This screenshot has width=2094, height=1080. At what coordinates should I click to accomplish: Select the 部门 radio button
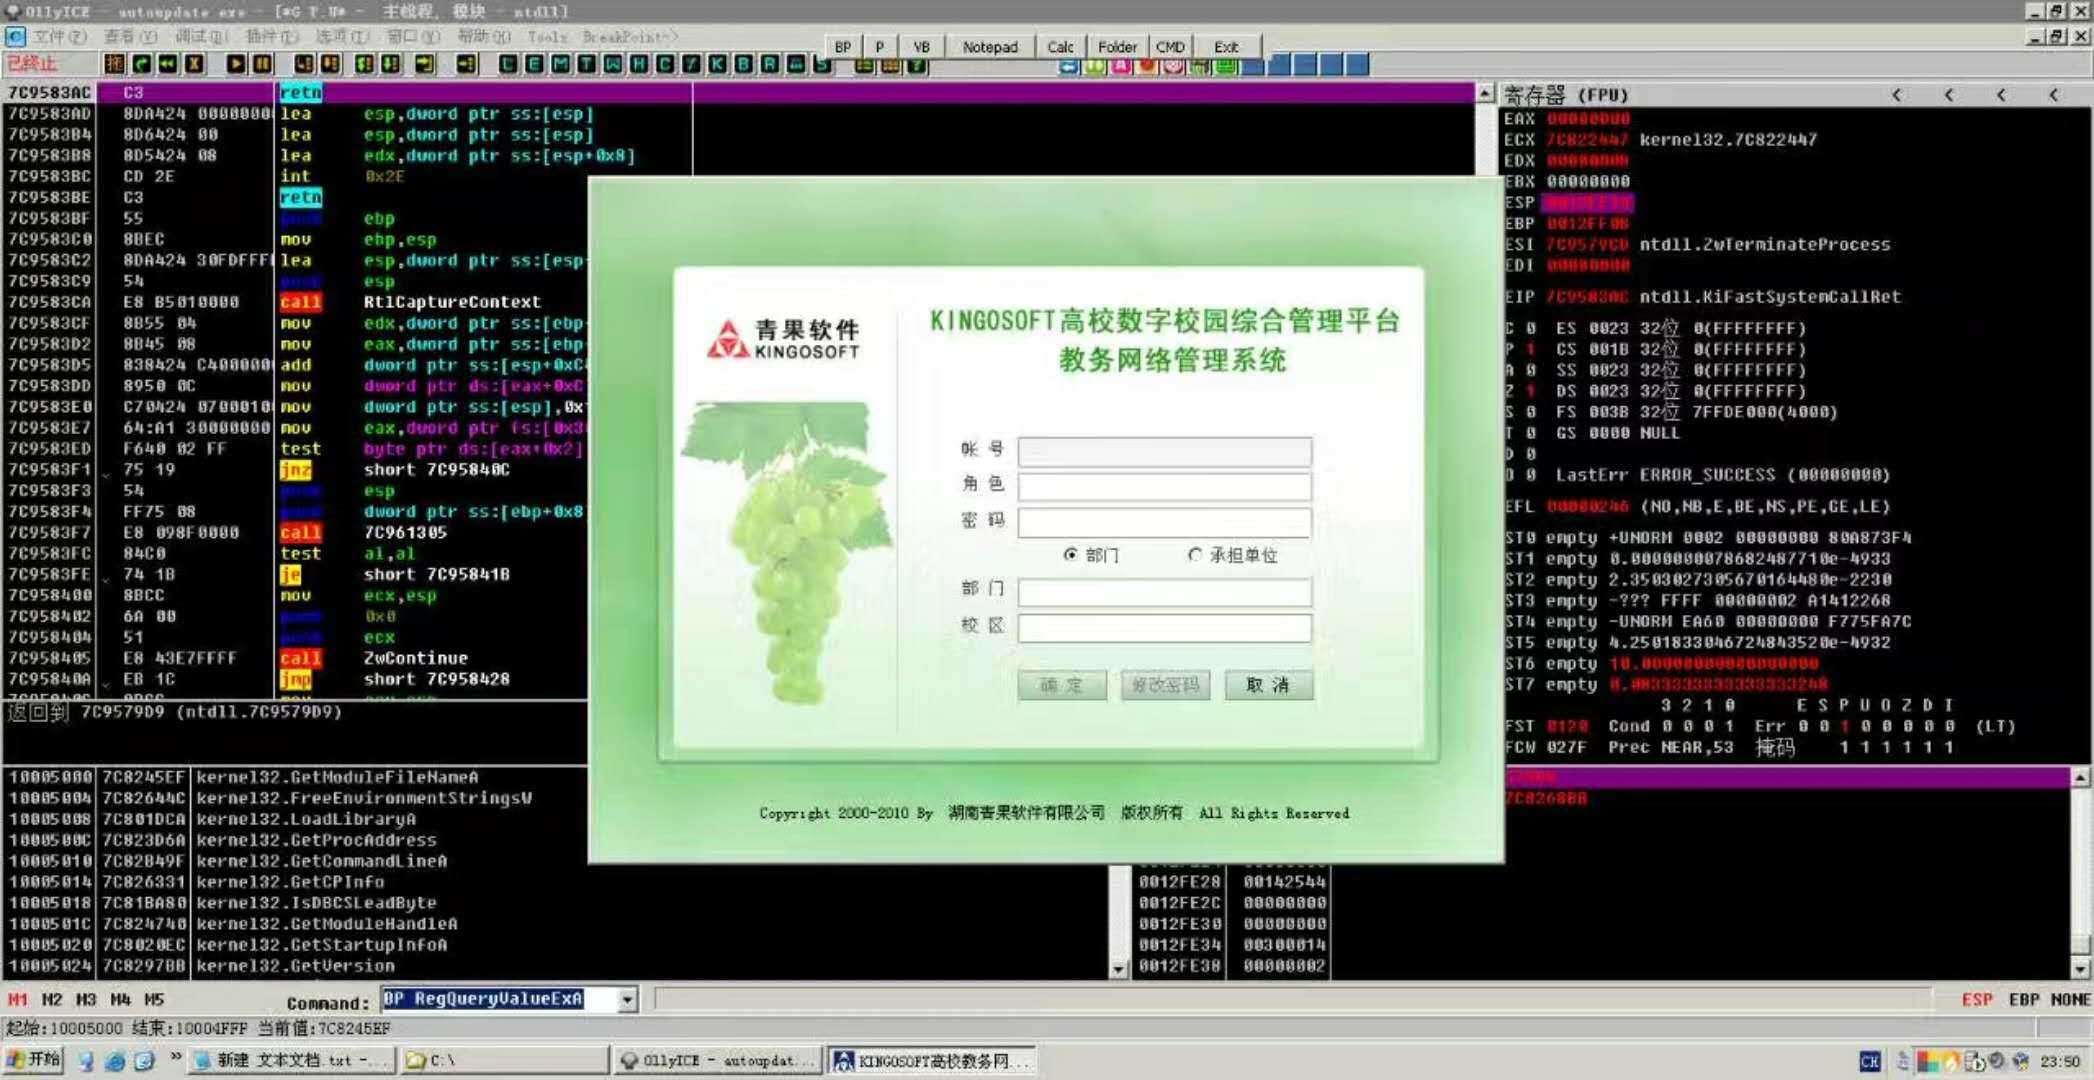pyautogui.click(x=1071, y=555)
